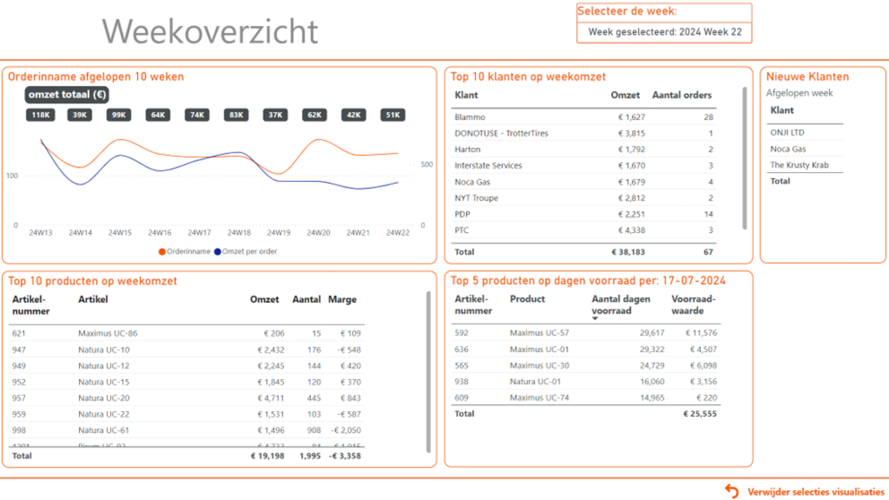The width and height of the screenshot is (889, 500).
Task: Select the Blammo customer row
Action: (x=470, y=118)
